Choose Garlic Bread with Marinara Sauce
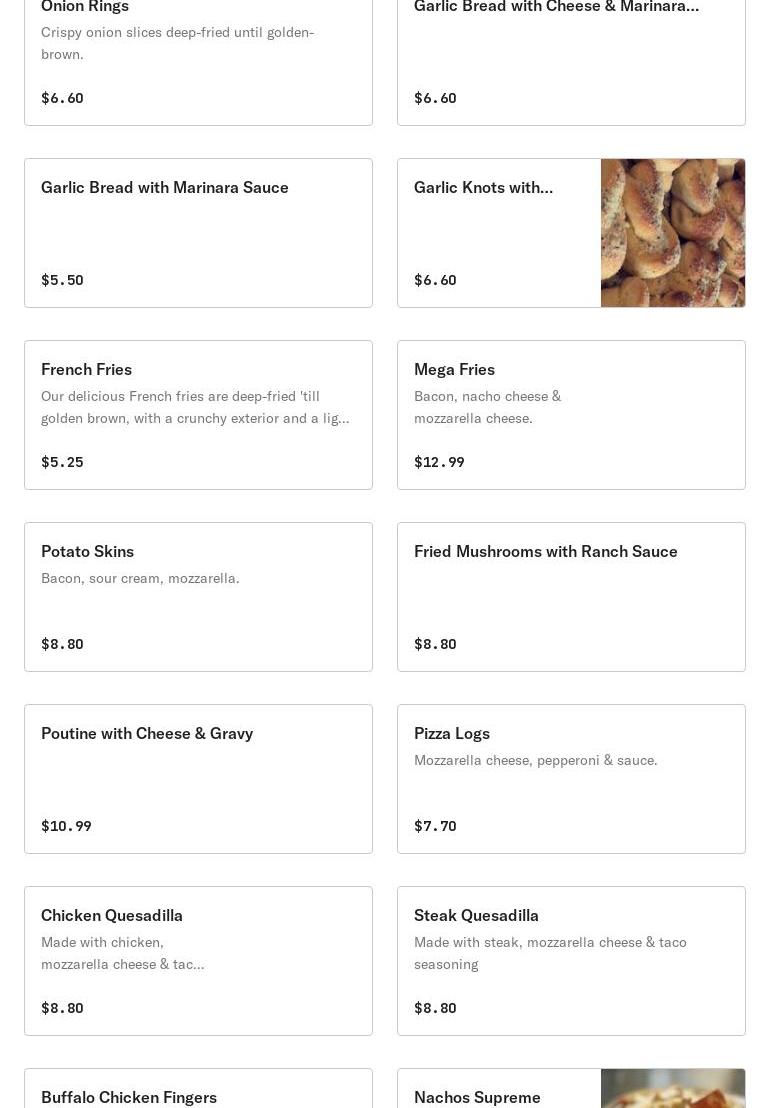 198,232
